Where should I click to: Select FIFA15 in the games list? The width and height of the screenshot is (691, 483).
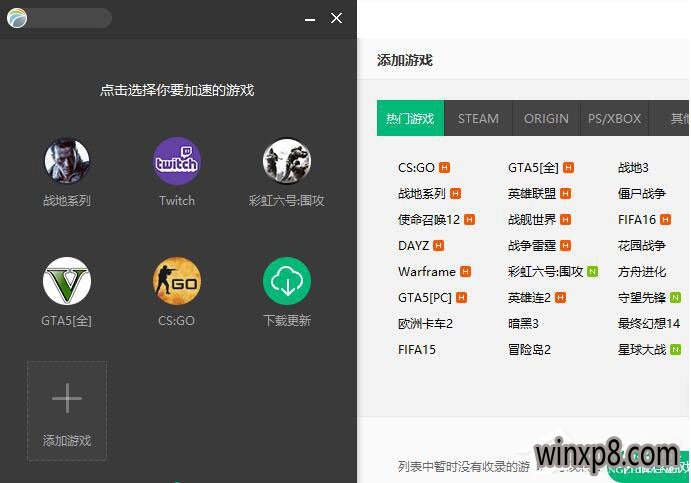pos(416,349)
